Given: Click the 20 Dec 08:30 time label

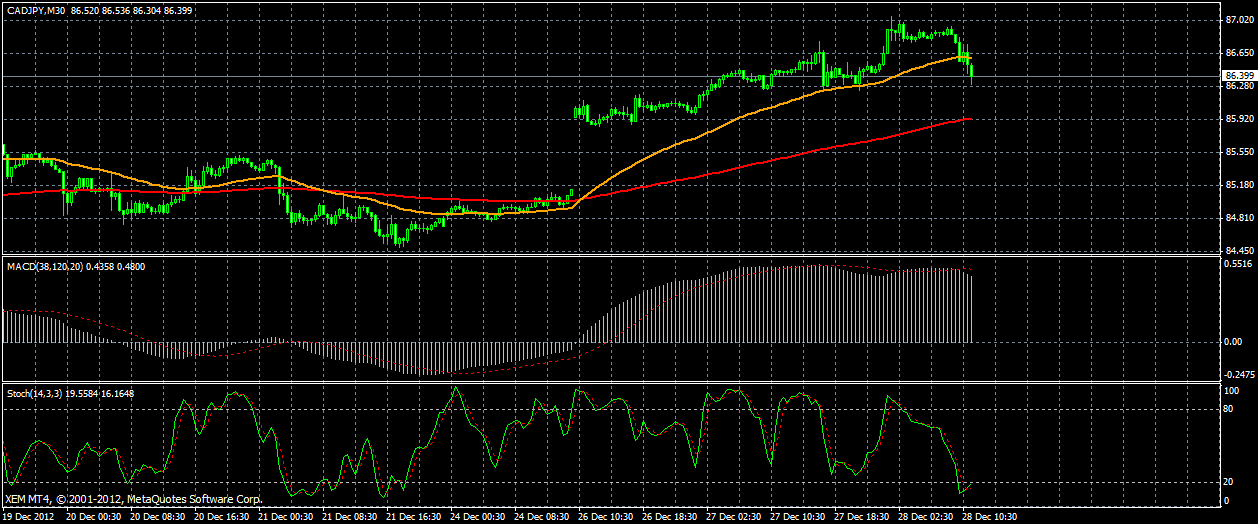Looking at the screenshot, I should pos(156,517).
